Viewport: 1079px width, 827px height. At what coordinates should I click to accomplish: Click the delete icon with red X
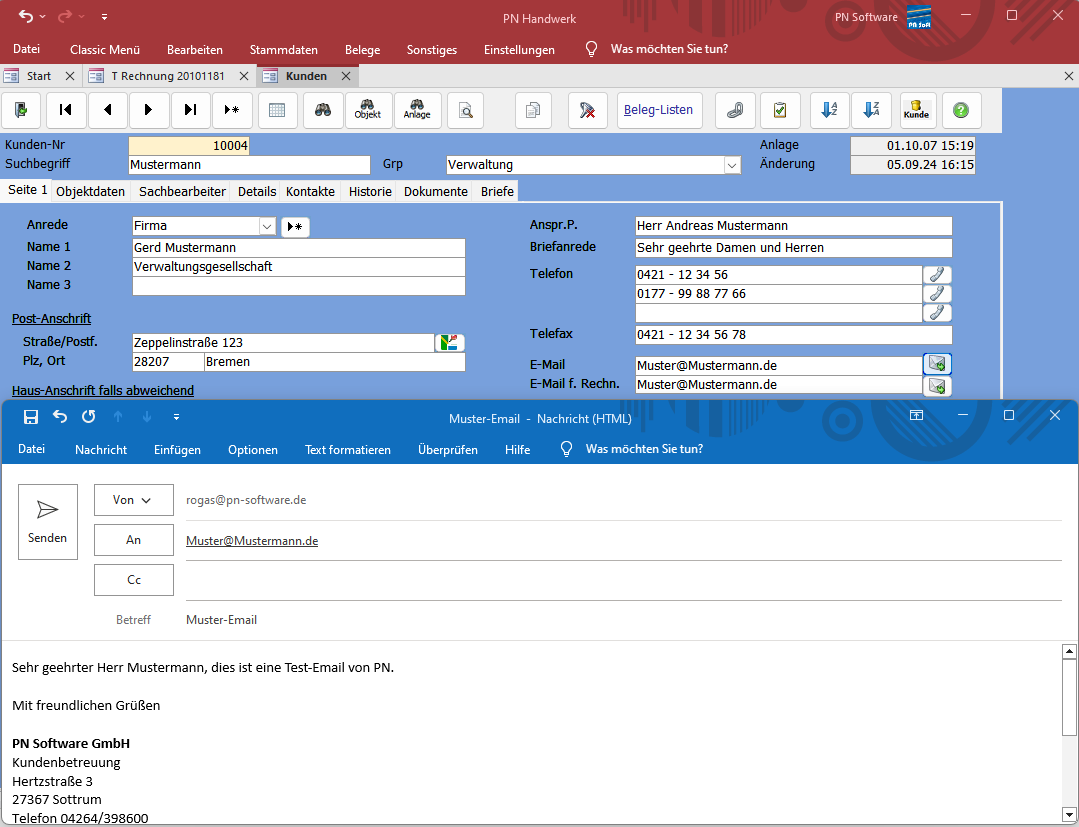point(588,110)
